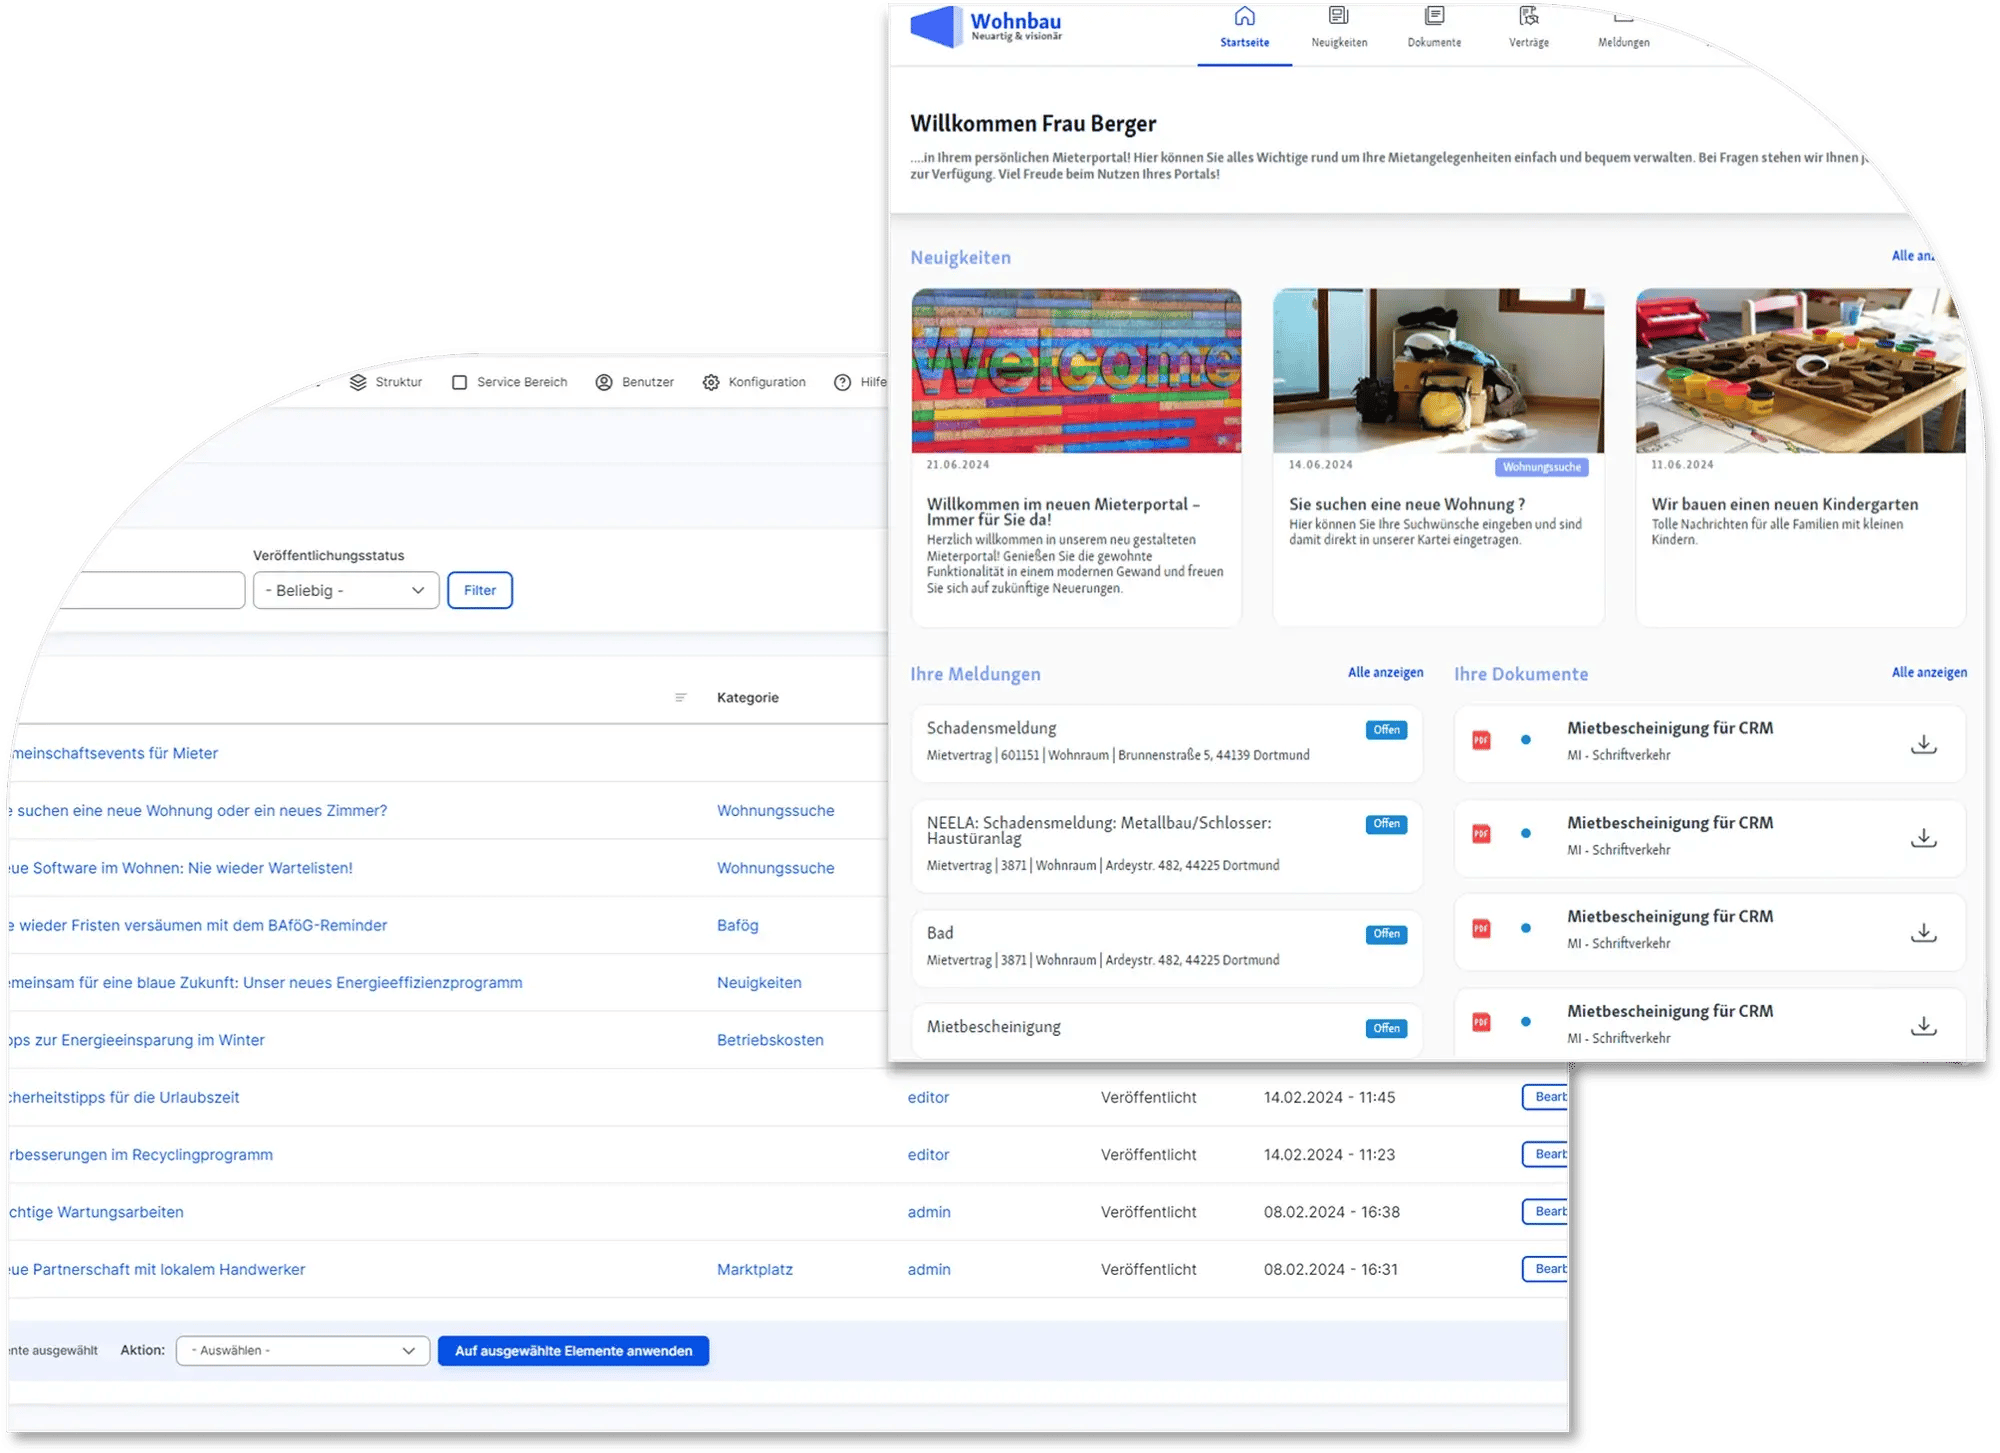The image size is (2000, 1453).
Task: Select the Verträge contract icon
Action: pos(1529,16)
